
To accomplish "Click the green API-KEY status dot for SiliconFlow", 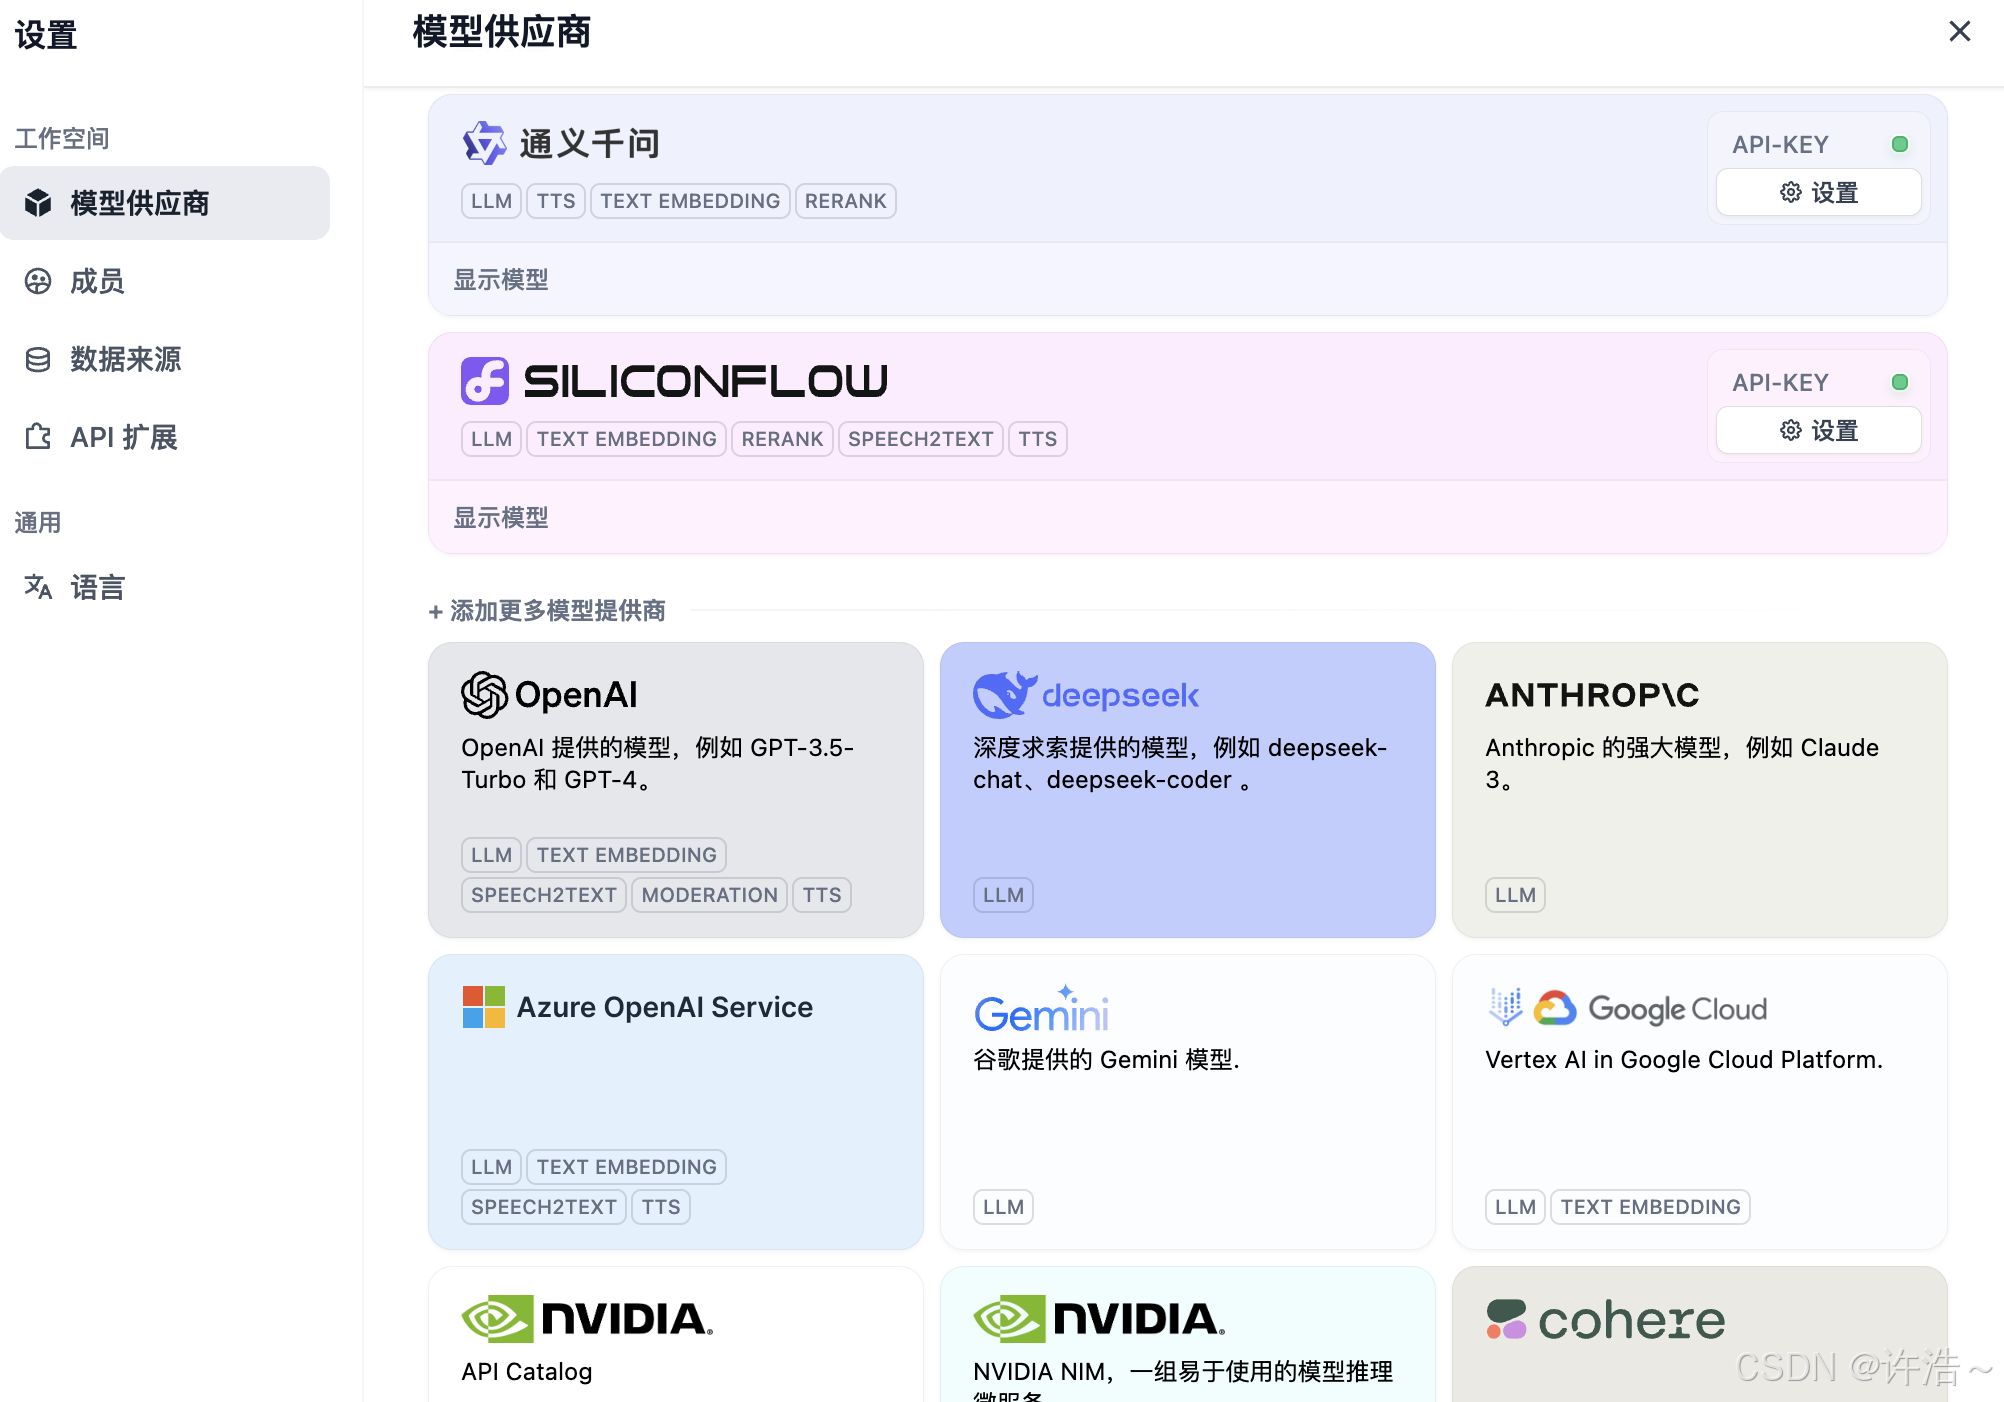I will point(1899,382).
